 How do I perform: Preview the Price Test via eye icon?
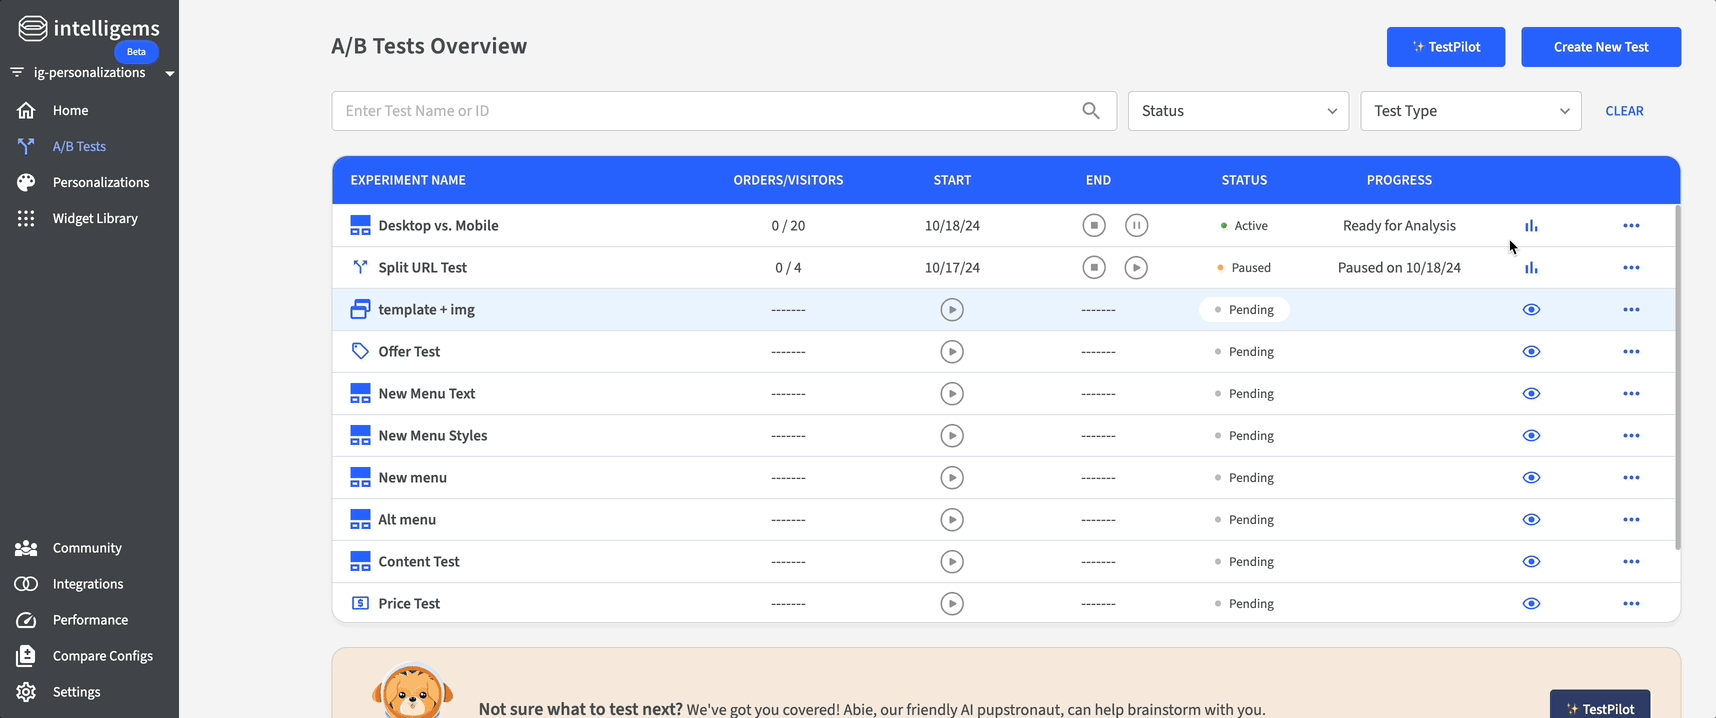[1531, 604]
